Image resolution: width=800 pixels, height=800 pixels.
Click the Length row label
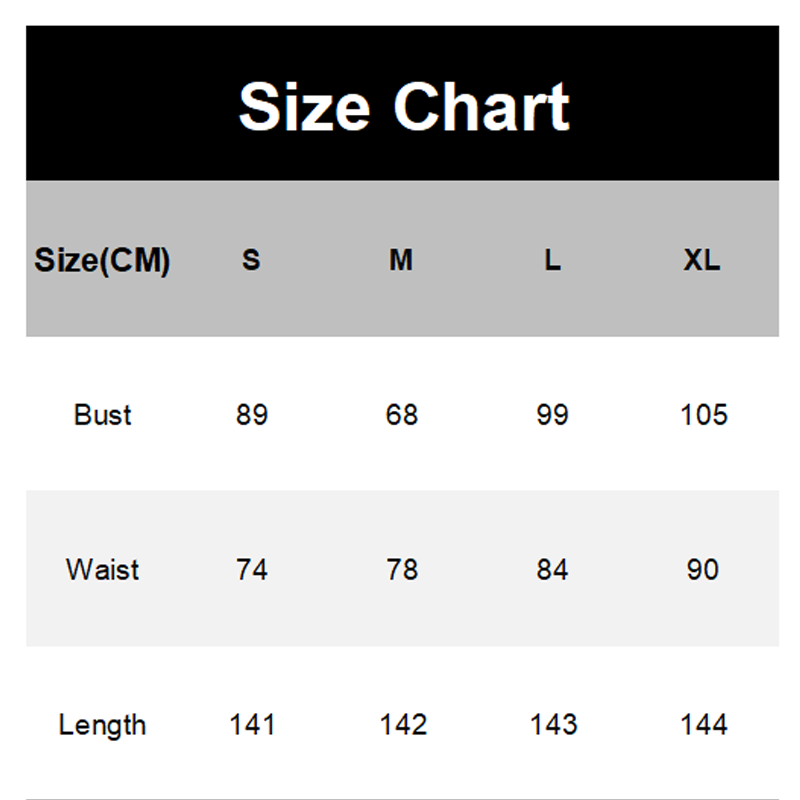coord(102,725)
